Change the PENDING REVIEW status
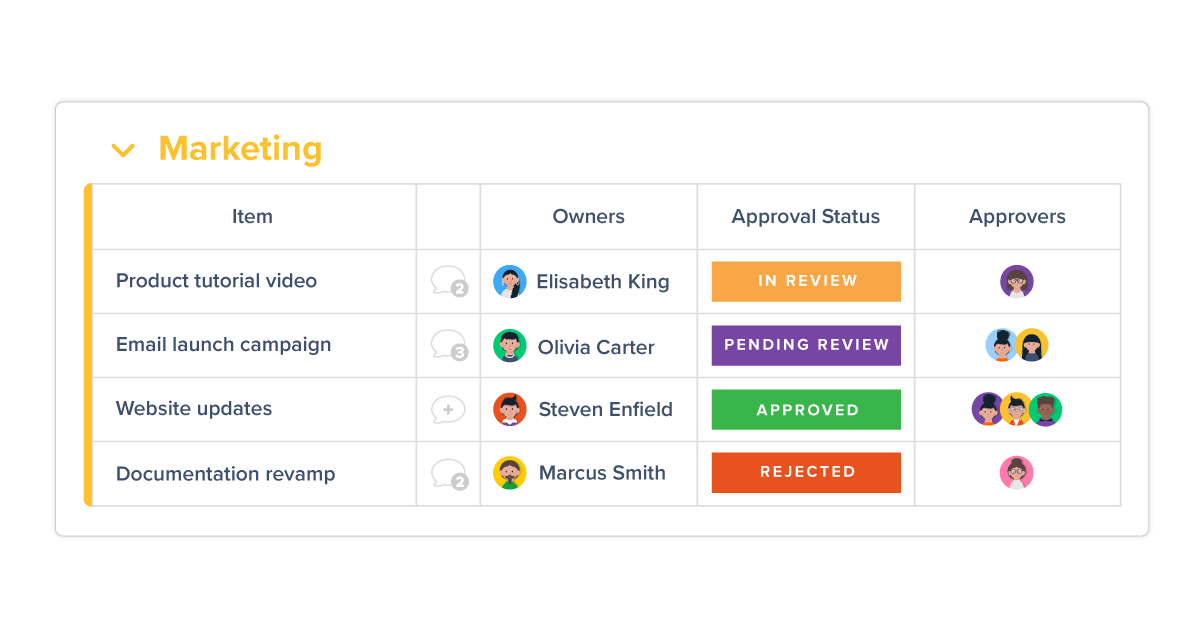 coord(806,345)
